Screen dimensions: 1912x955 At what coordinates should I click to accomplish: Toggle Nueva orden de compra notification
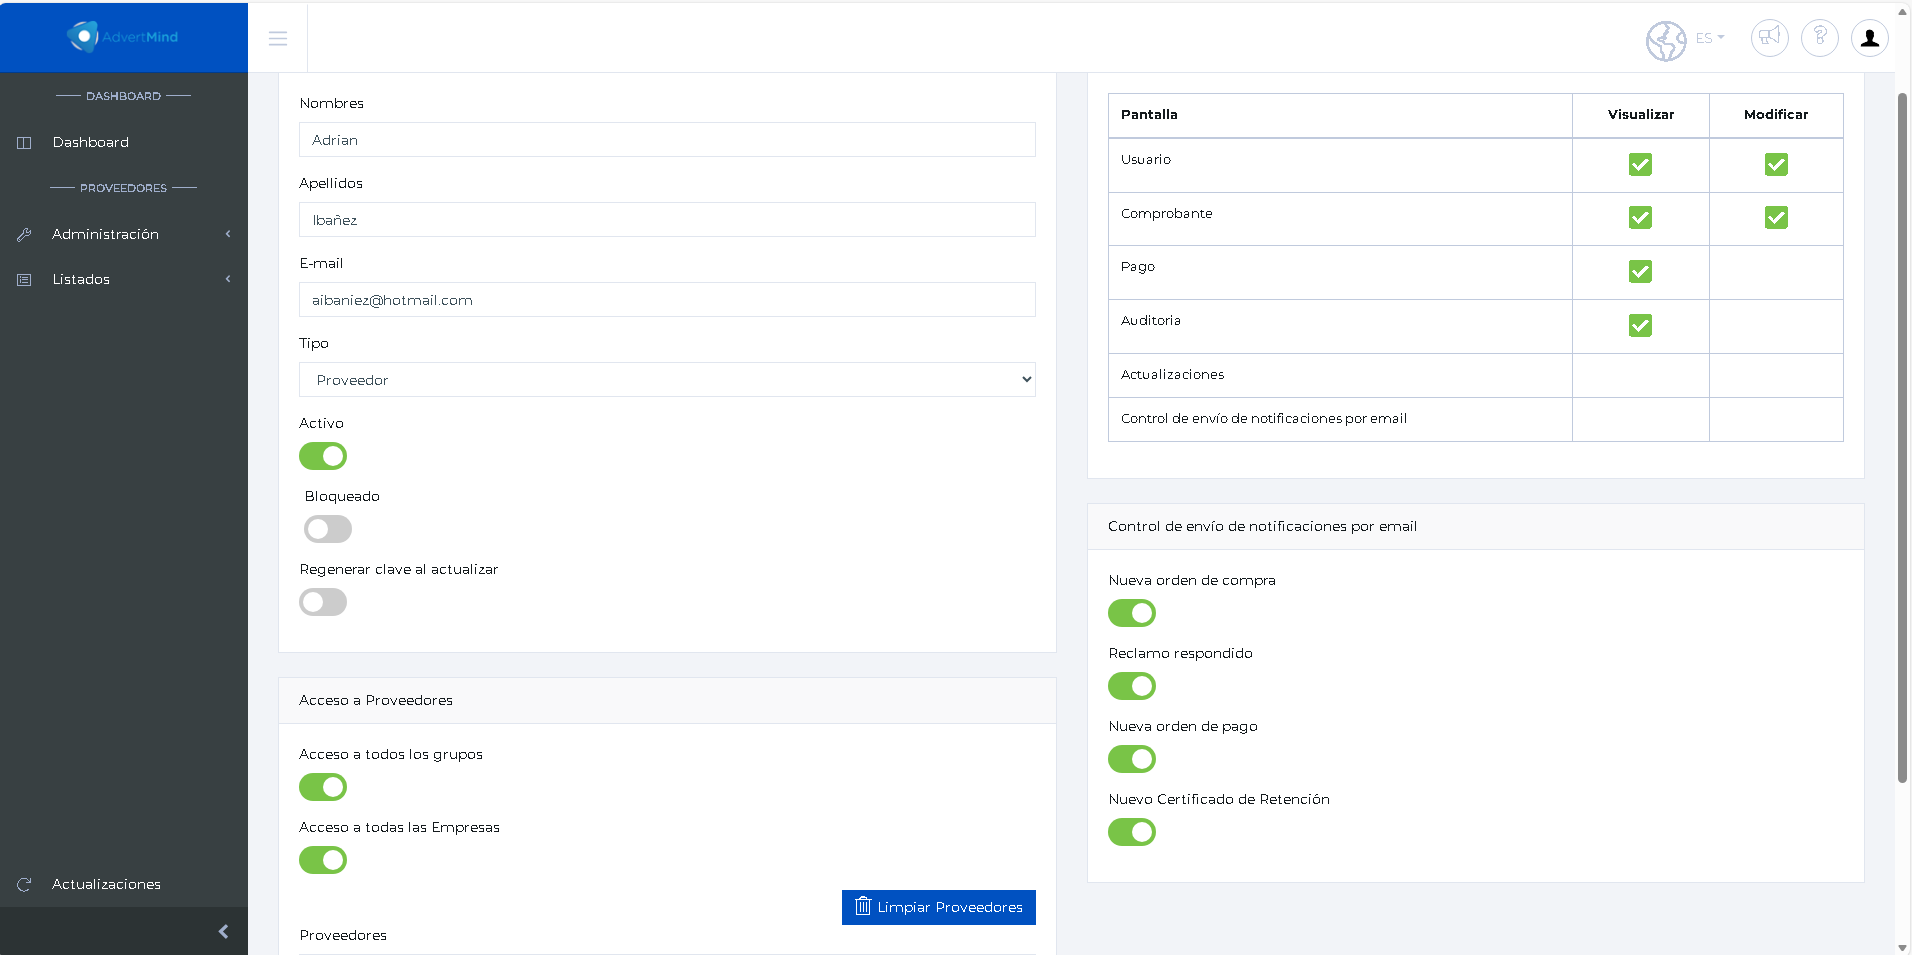click(x=1132, y=613)
